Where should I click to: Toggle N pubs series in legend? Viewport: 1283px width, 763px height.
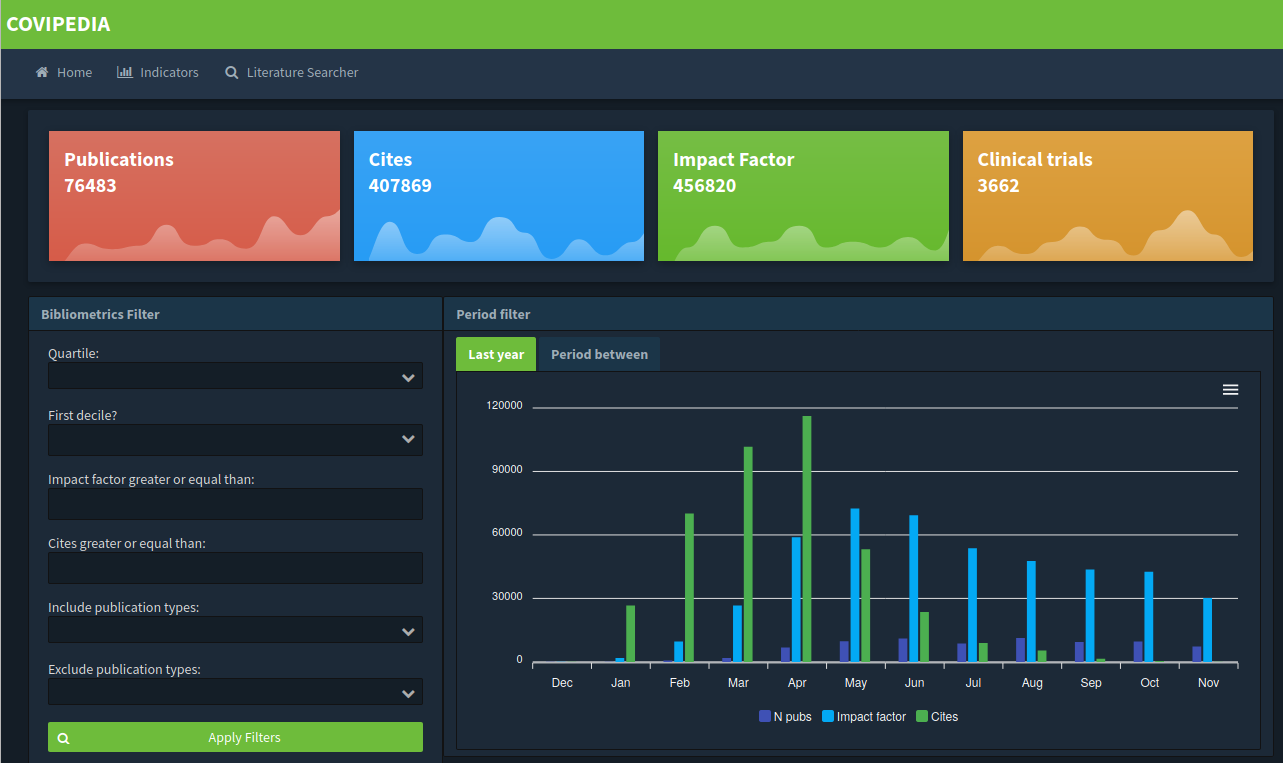pos(785,716)
